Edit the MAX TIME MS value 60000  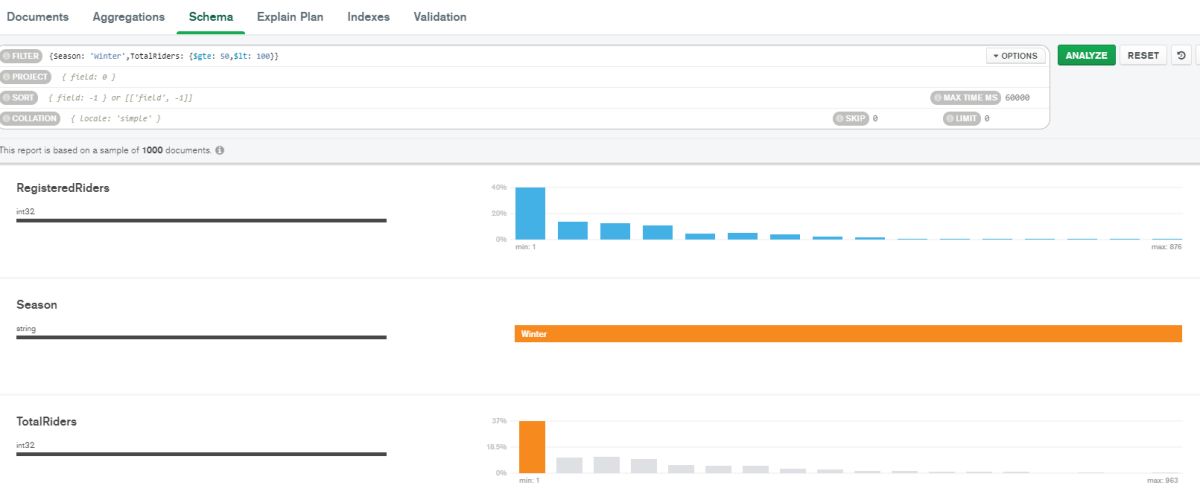point(1017,98)
